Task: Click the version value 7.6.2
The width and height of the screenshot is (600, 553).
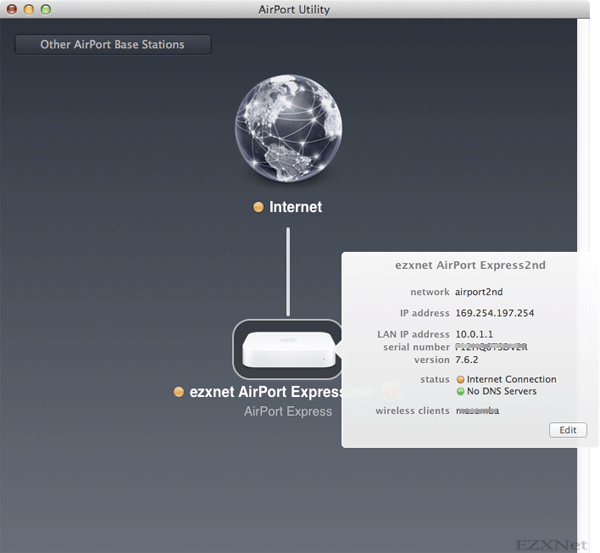Action: 466,360
